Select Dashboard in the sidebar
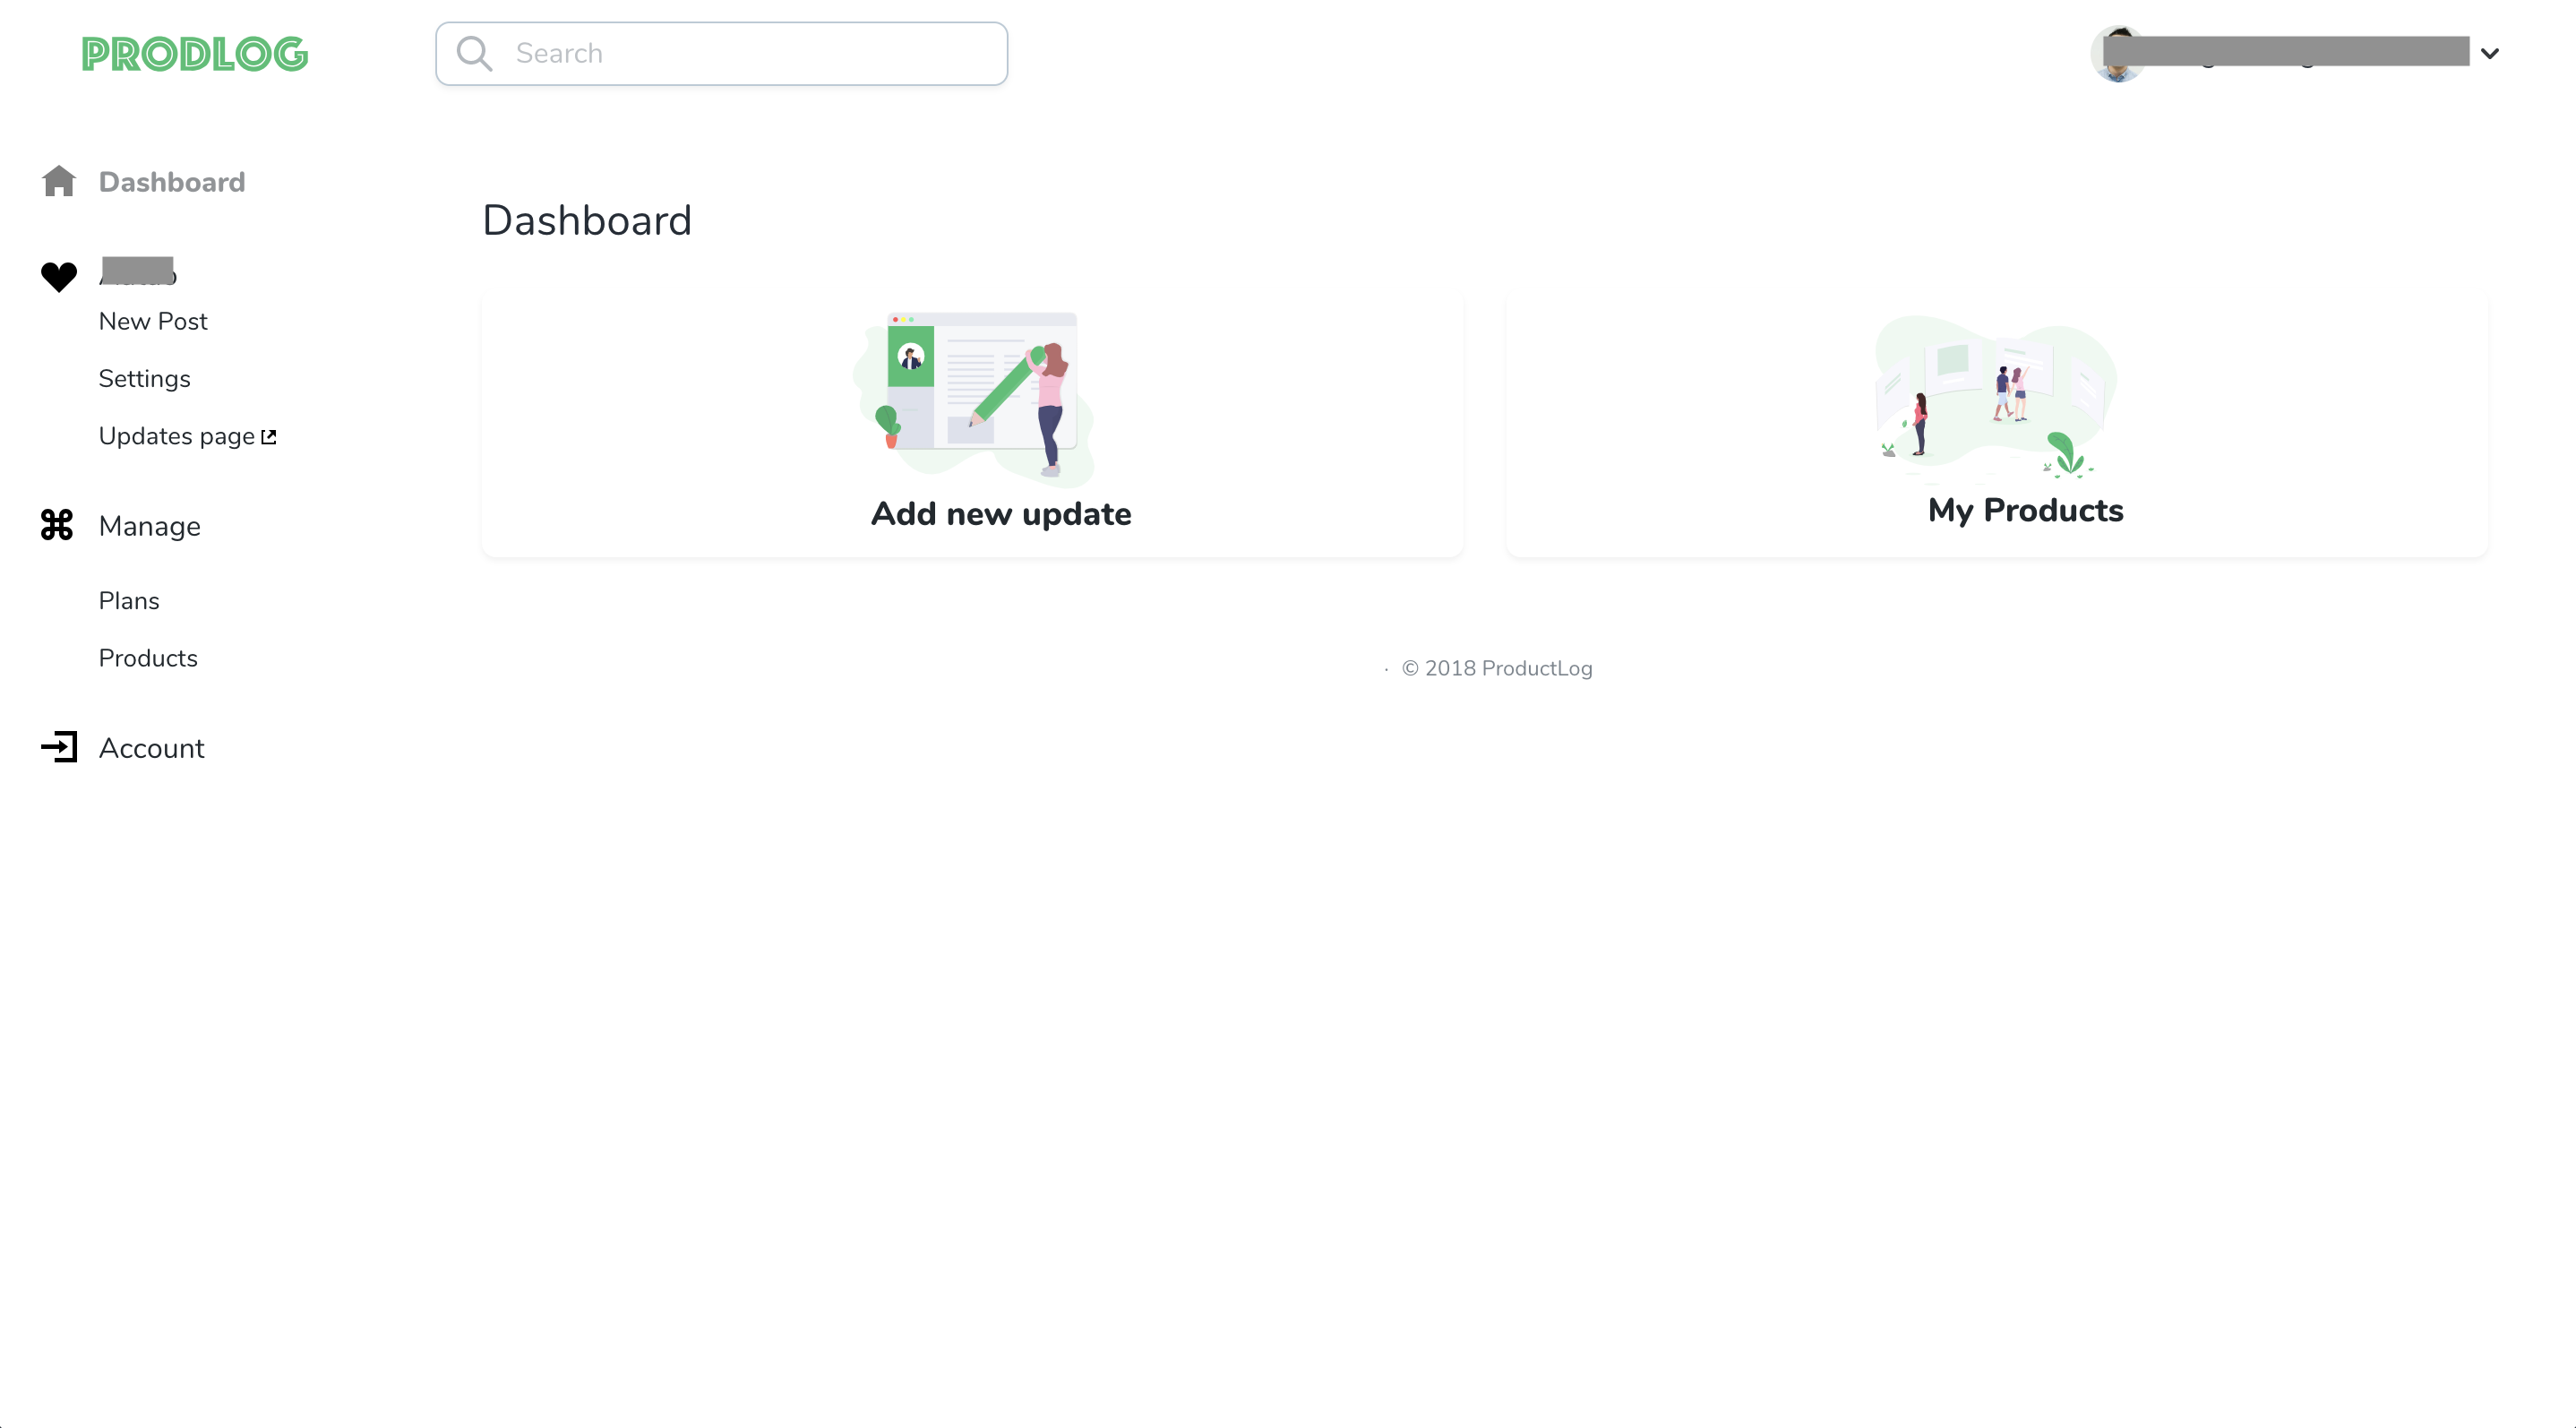The height and width of the screenshot is (1428, 2576). pos(172,181)
